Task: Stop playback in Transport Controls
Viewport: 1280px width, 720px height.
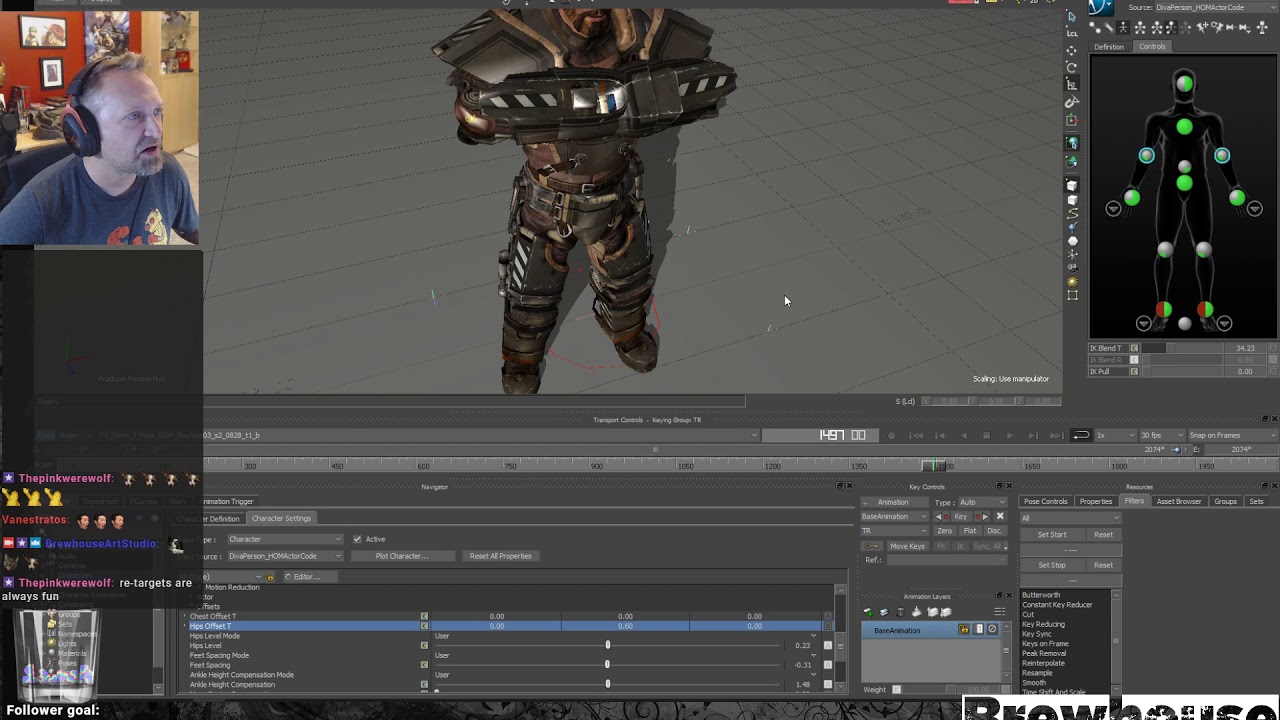Action: pos(987,435)
